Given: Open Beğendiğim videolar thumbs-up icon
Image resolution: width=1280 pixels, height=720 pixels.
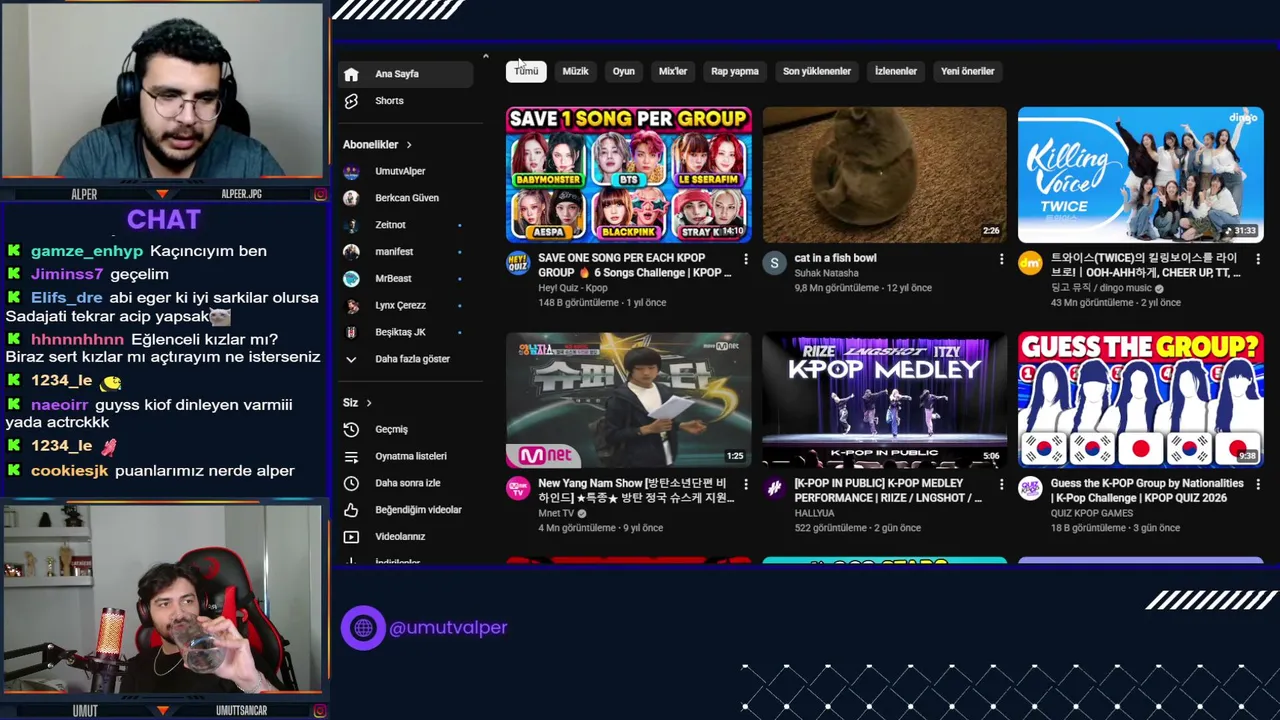Looking at the screenshot, I should point(351,510).
